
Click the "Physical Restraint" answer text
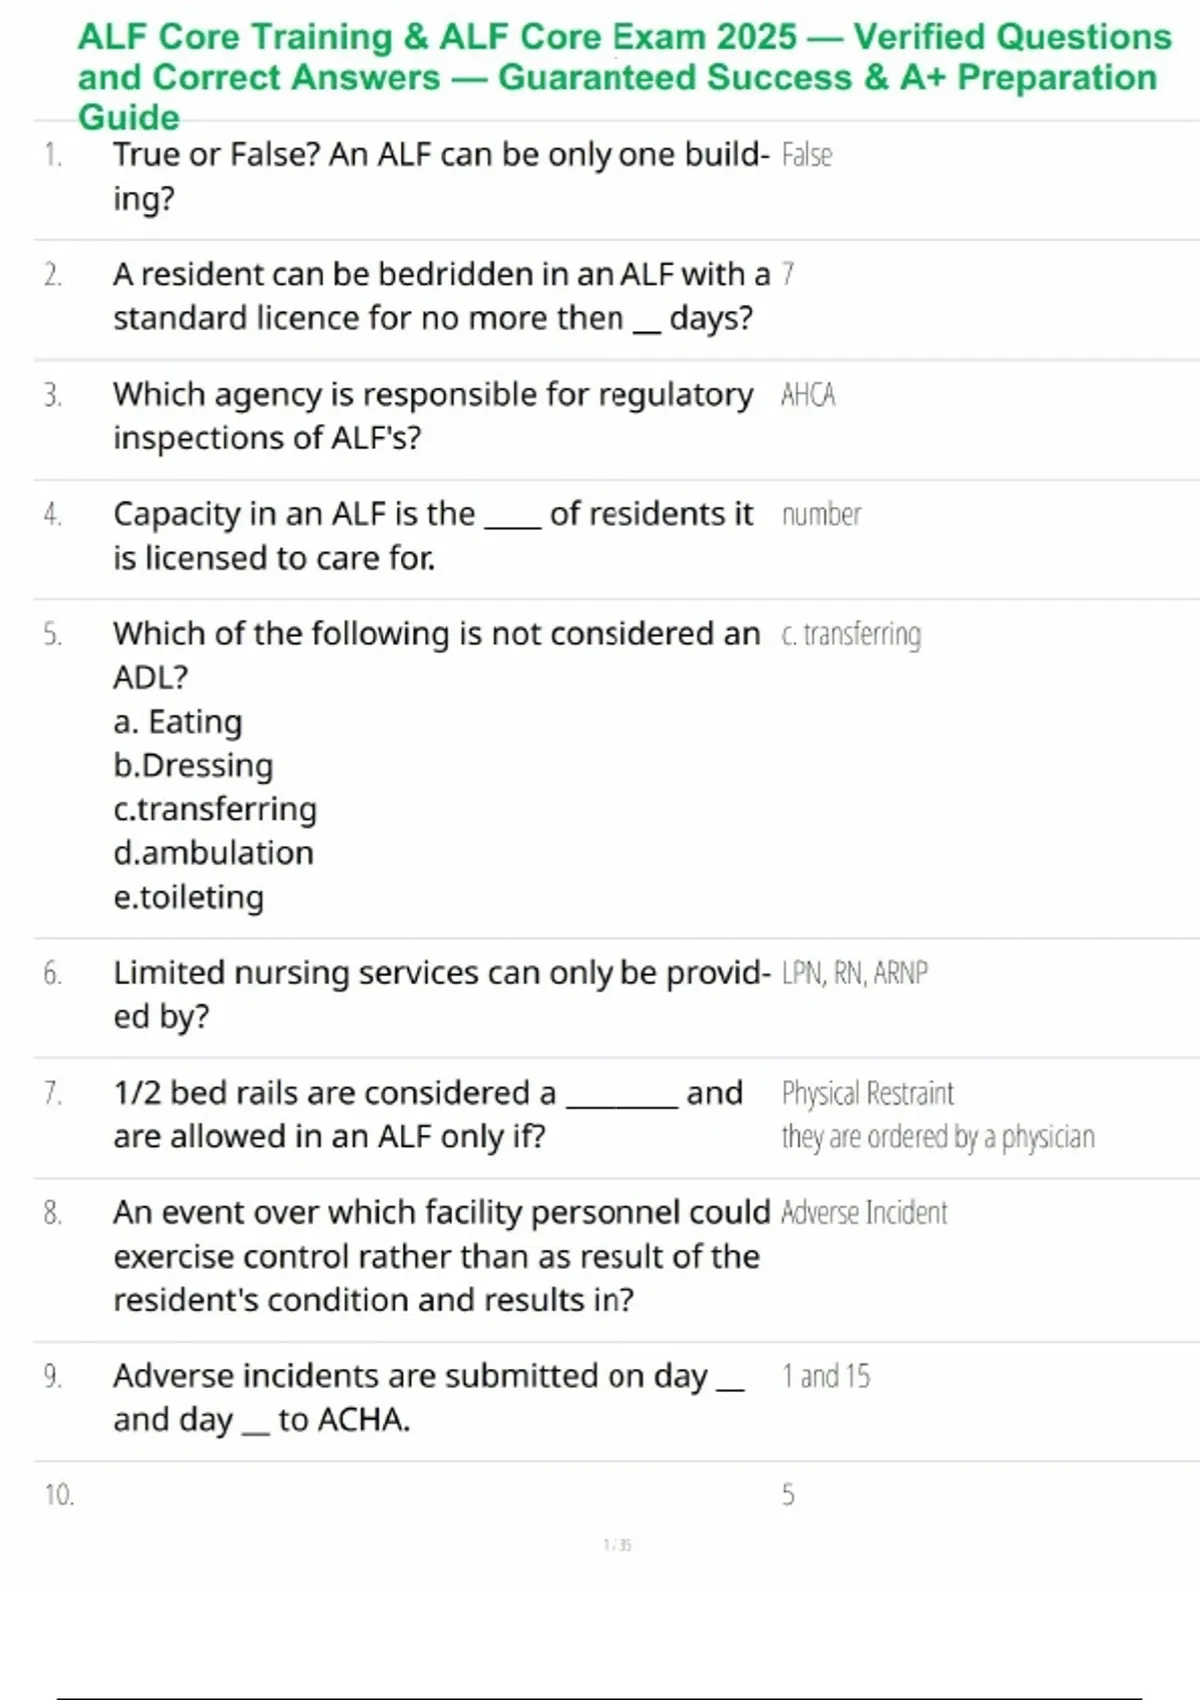point(867,1093)
